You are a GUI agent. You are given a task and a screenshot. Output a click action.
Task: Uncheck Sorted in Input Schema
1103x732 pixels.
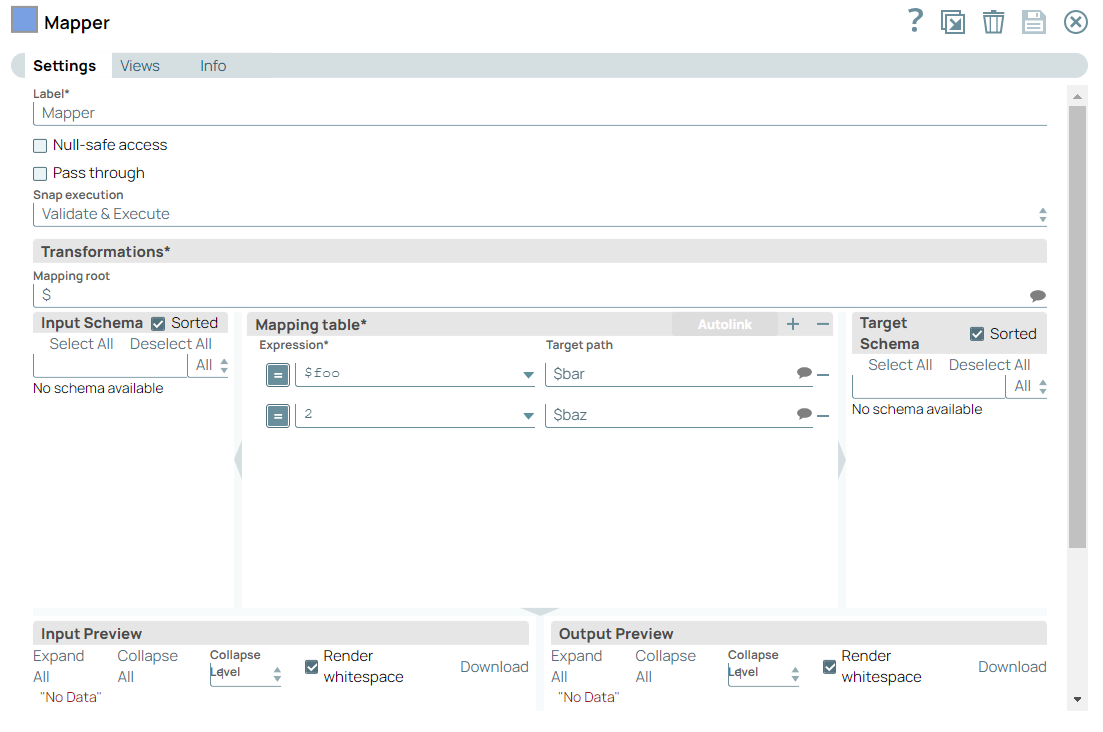[x=158, y=324]
